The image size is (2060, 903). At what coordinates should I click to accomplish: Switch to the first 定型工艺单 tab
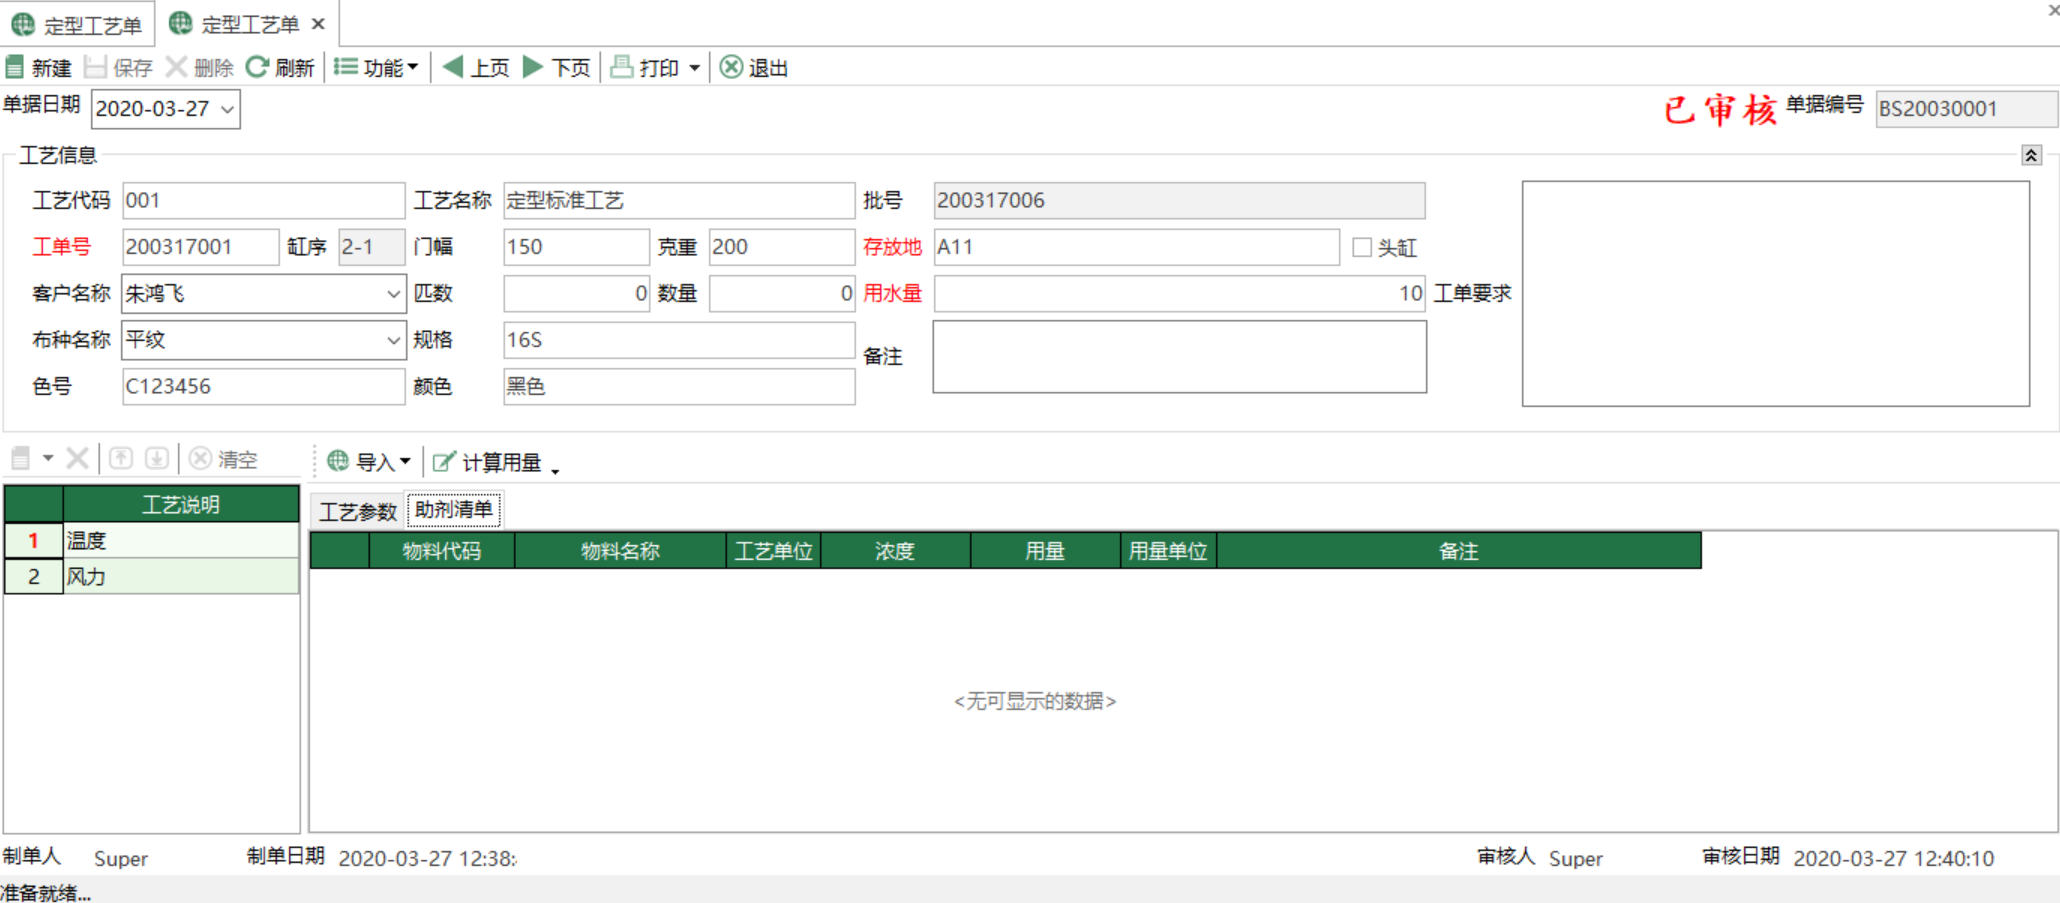point(78,24)
